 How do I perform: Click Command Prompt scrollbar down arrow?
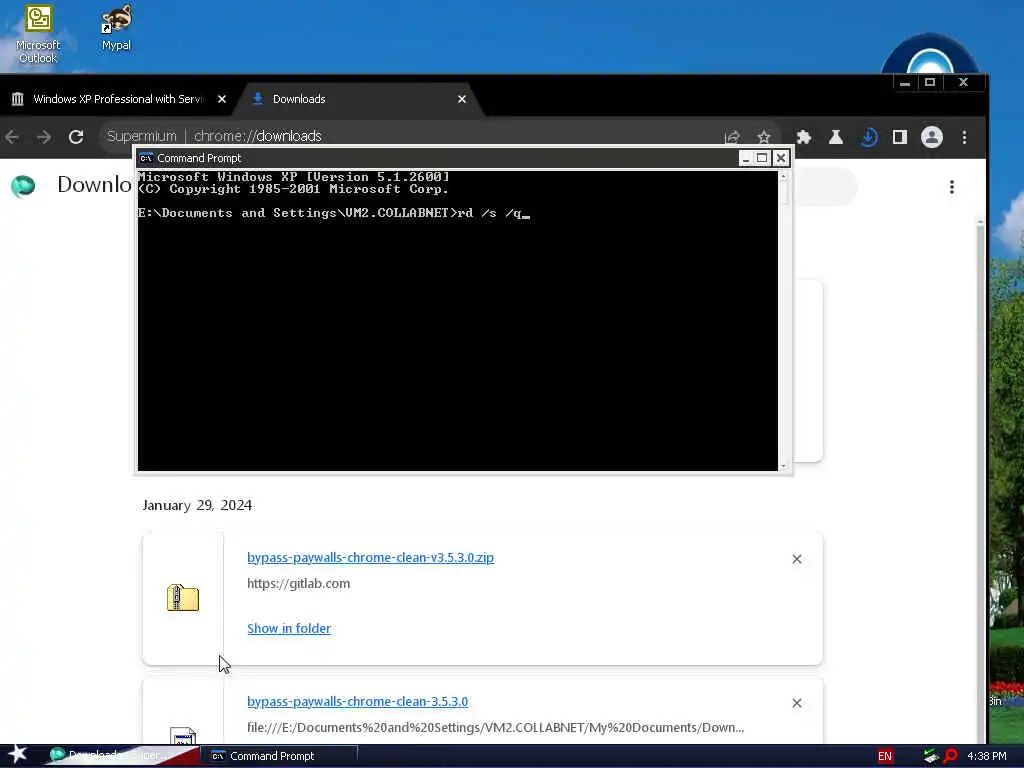pyautogui.click(x=784, y=466)
